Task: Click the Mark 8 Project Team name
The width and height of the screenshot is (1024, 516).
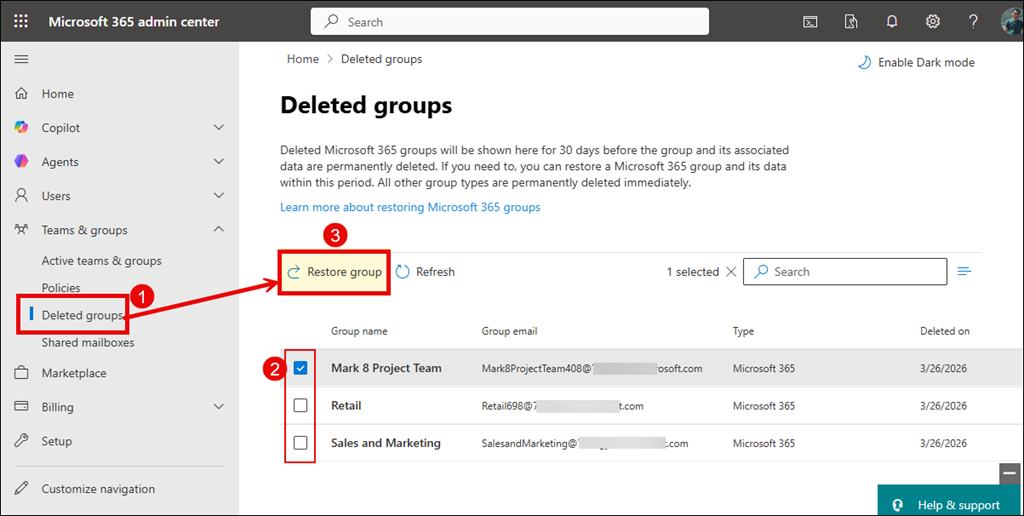Action: pos(386,368)
